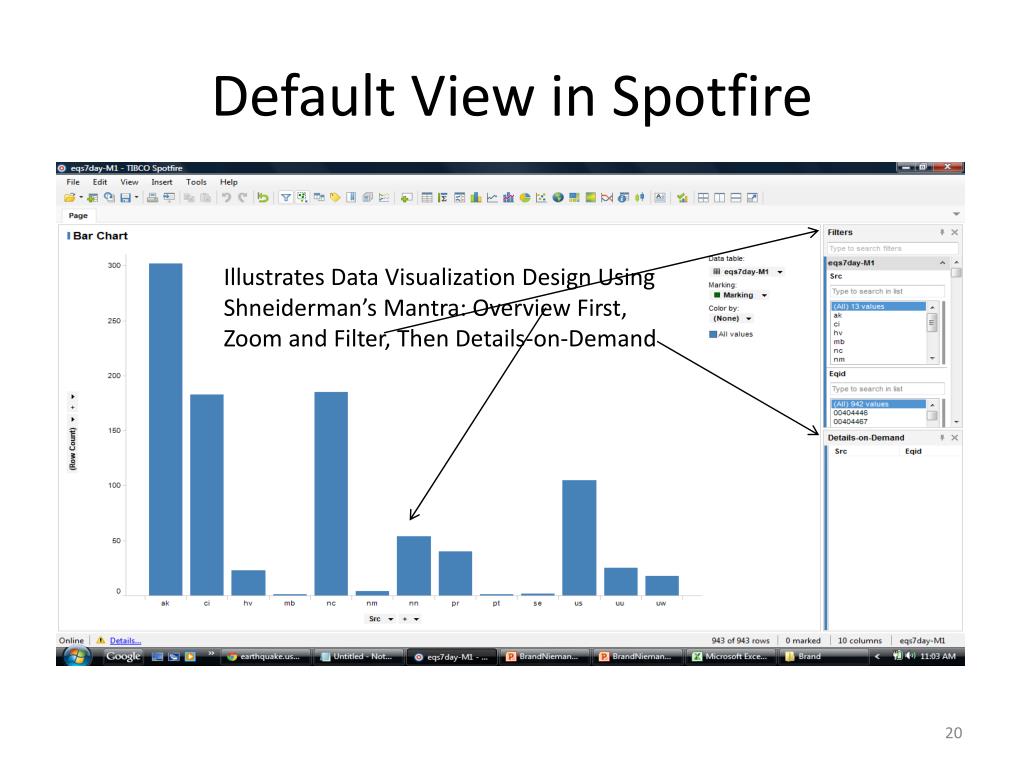Viewport: 1024px width, 768px height.
Task: Open the File menu
Action: [73, 182]
